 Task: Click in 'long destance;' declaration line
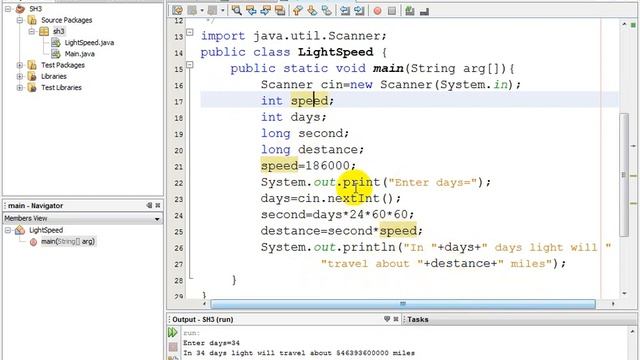312,149
